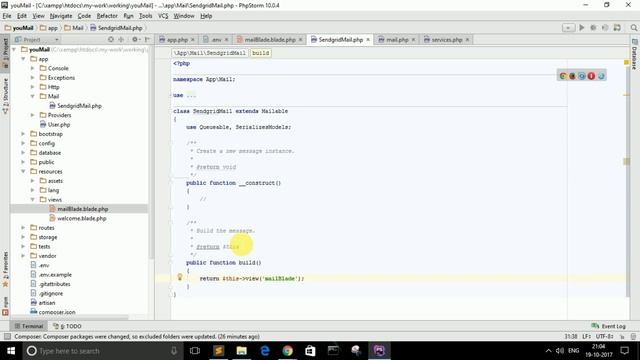The height and width of the screenshot is (360, 640).
Task: Expand the Http folder
Action: pyautogui.click(x=33, y=87)
